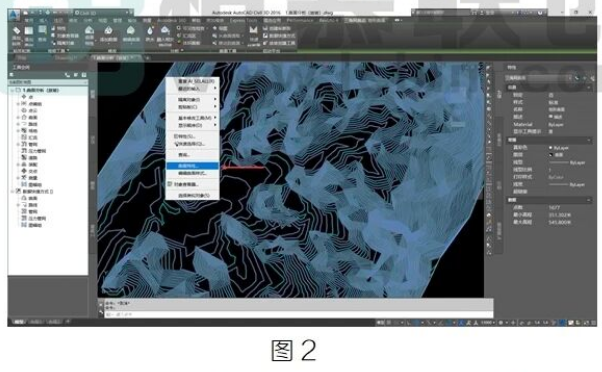Choose 编辑曲面样式 in the context menu
The width and height of the screenshot is (602, 372).
point(192,174)
